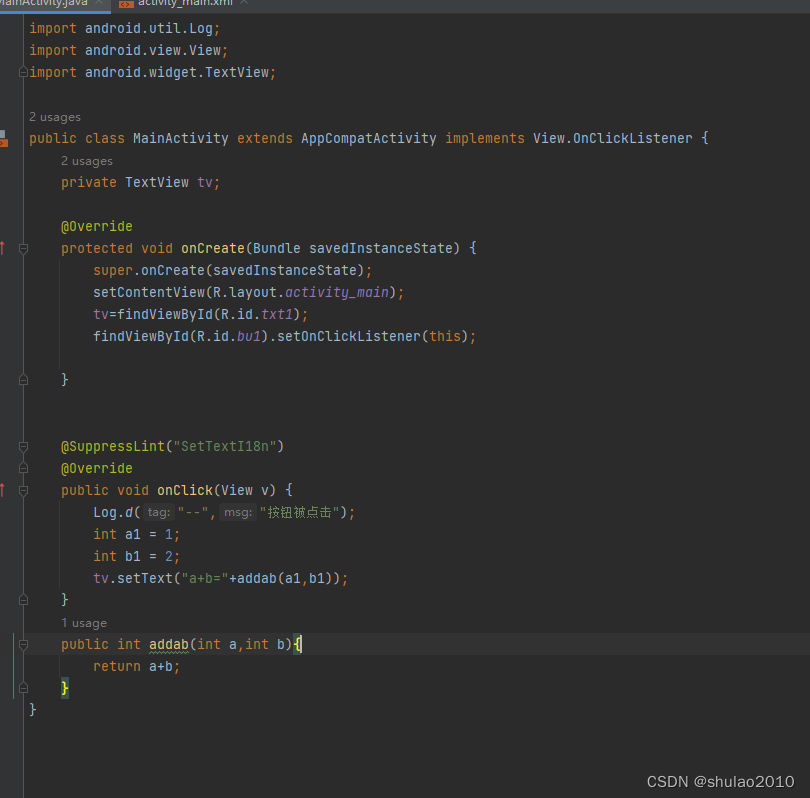Viewport: 810px width, 798px height.
Task: Click android.util.Log in the import line
Action: click(149, 28)
